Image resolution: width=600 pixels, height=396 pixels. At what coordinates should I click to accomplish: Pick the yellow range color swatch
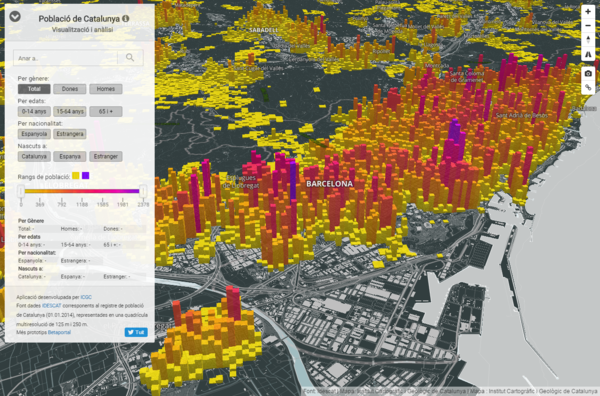tap(76, 176)
